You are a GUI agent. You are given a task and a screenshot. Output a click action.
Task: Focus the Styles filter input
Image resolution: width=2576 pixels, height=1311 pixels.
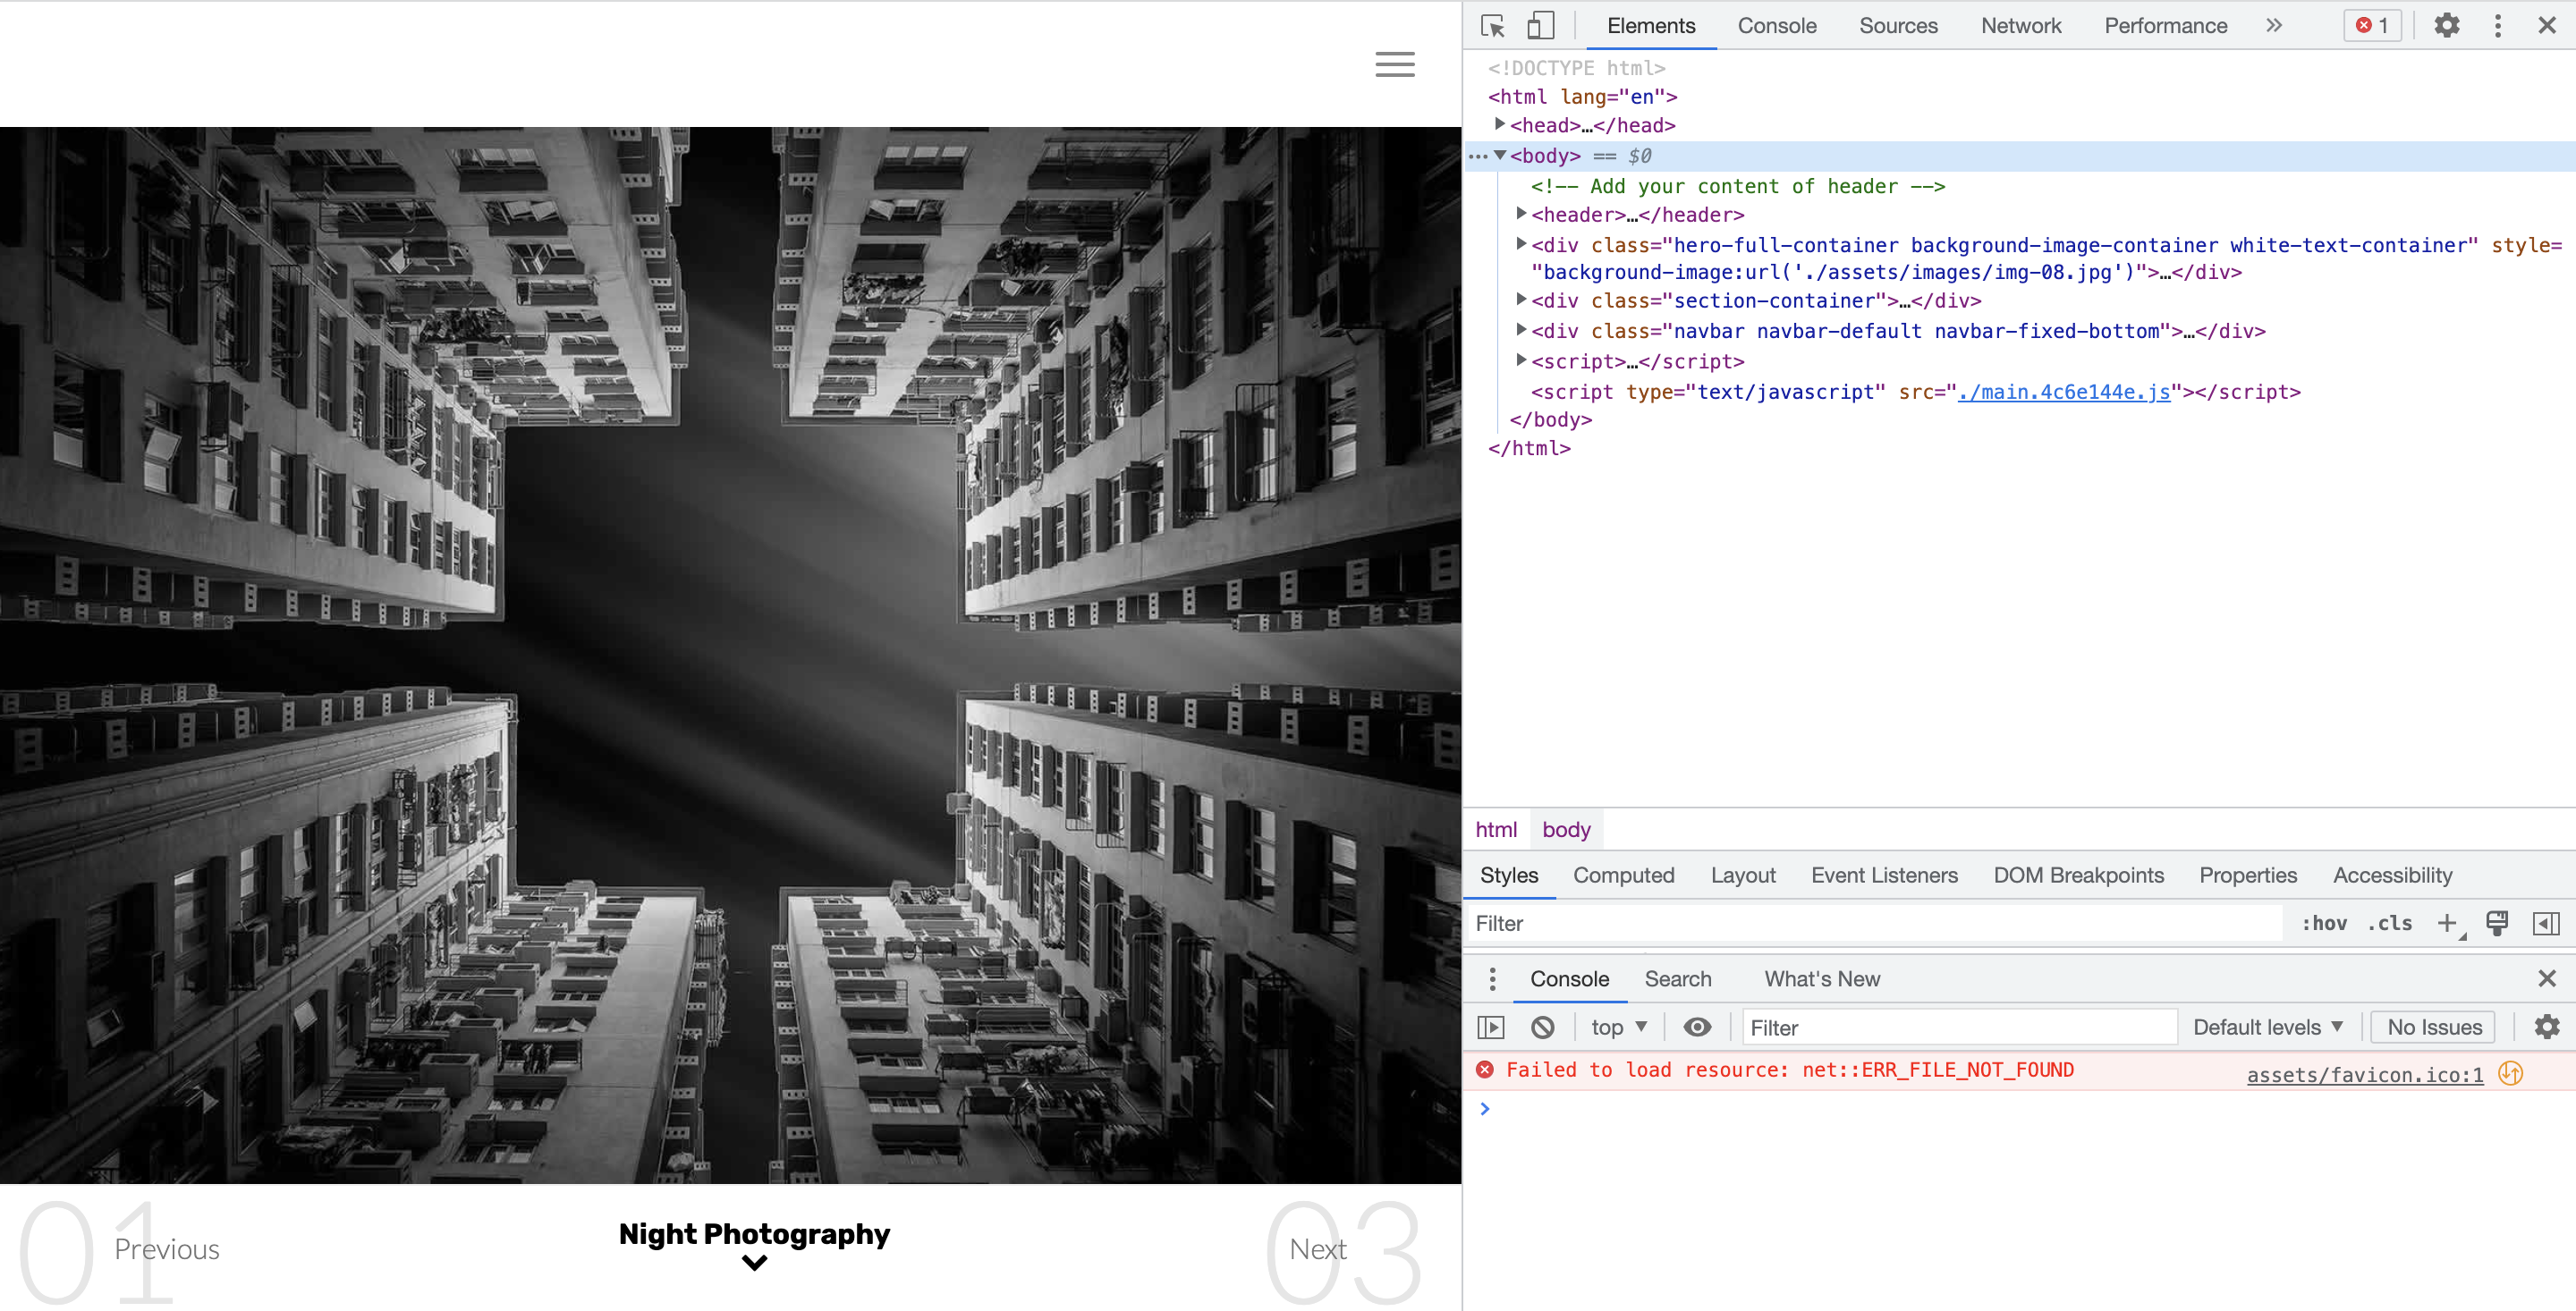pos(1874,923)
